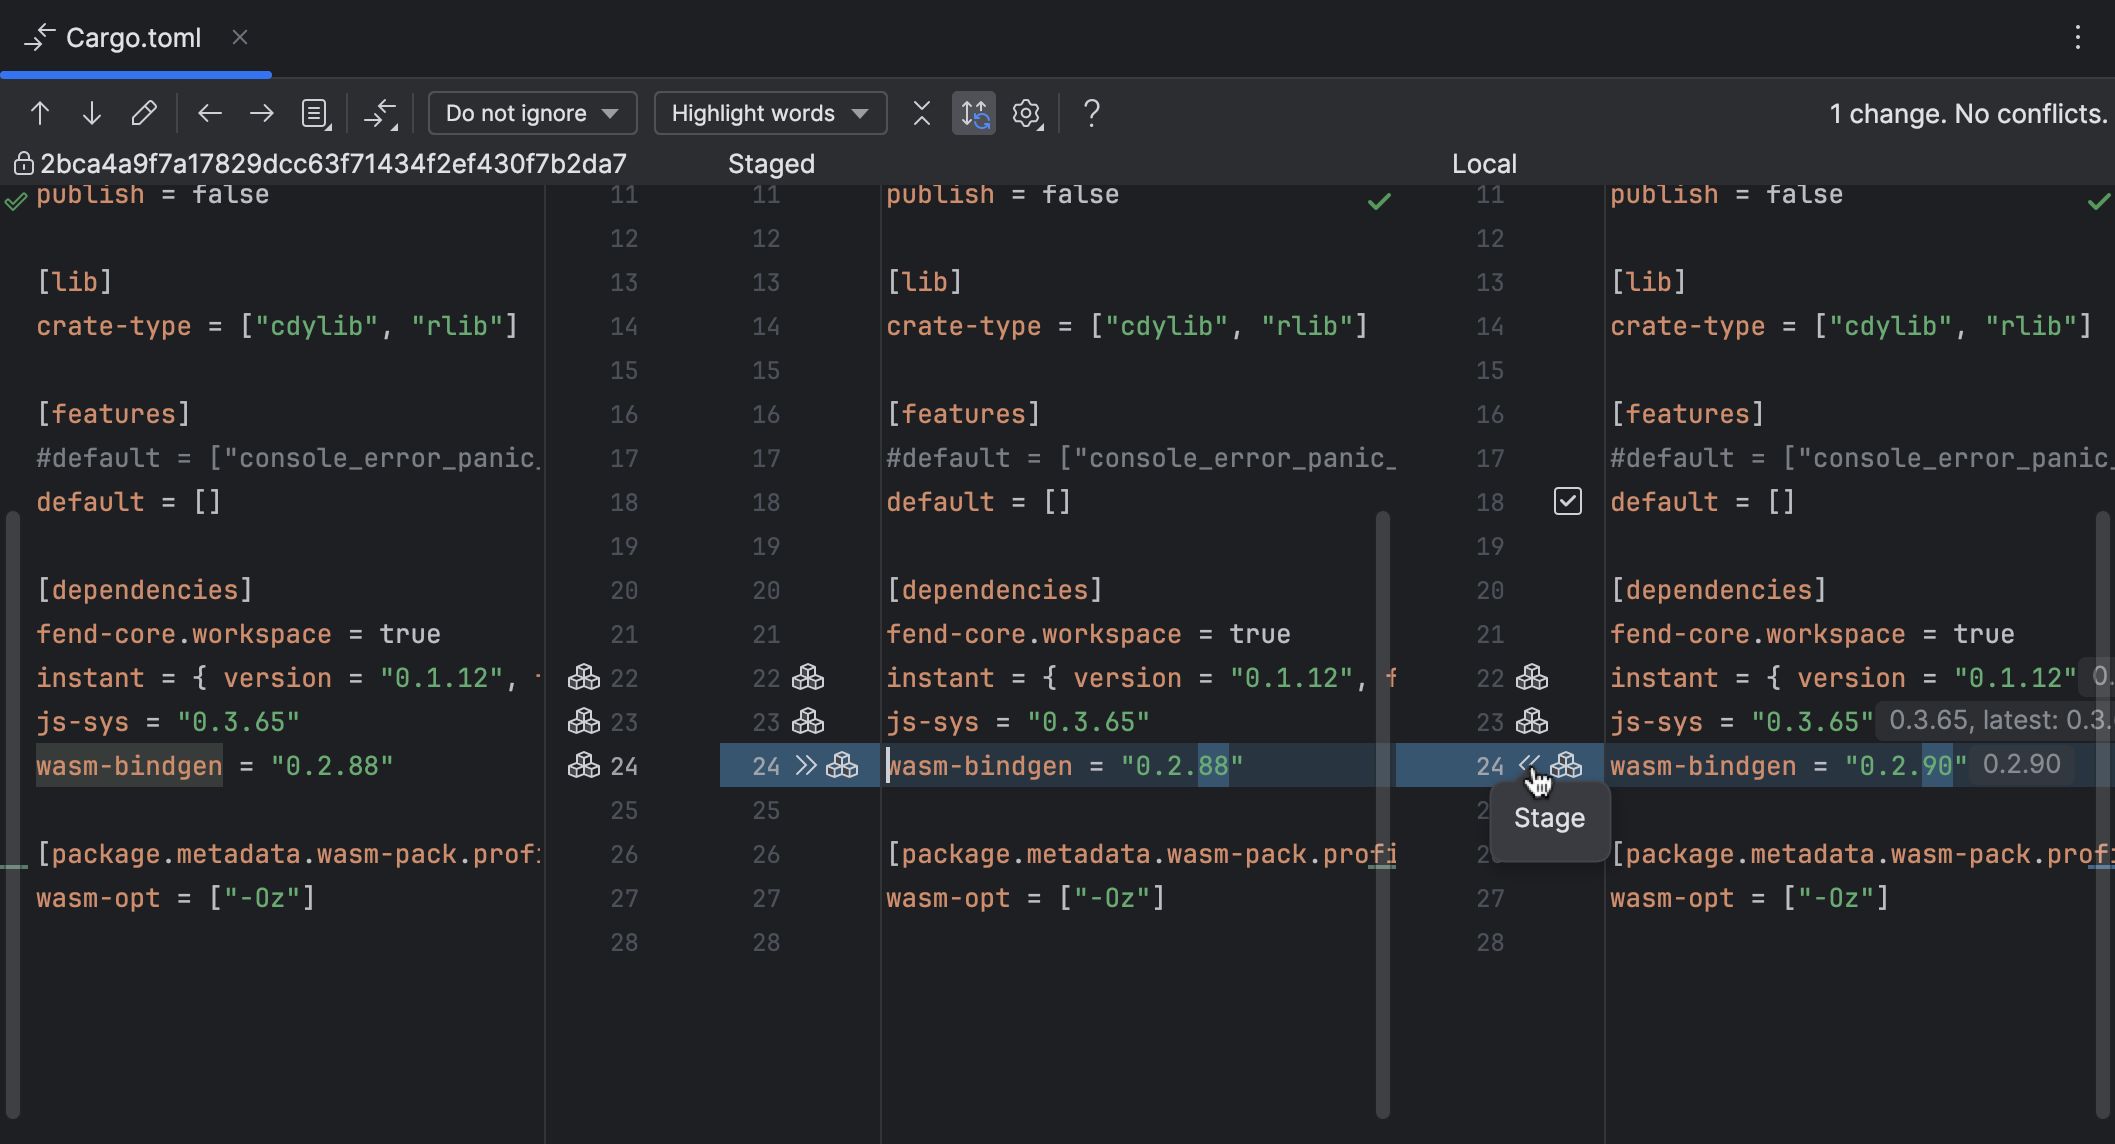Click the swap diff sides toolbar icon
2115x1144 pixels.
(x=381, y=113)
